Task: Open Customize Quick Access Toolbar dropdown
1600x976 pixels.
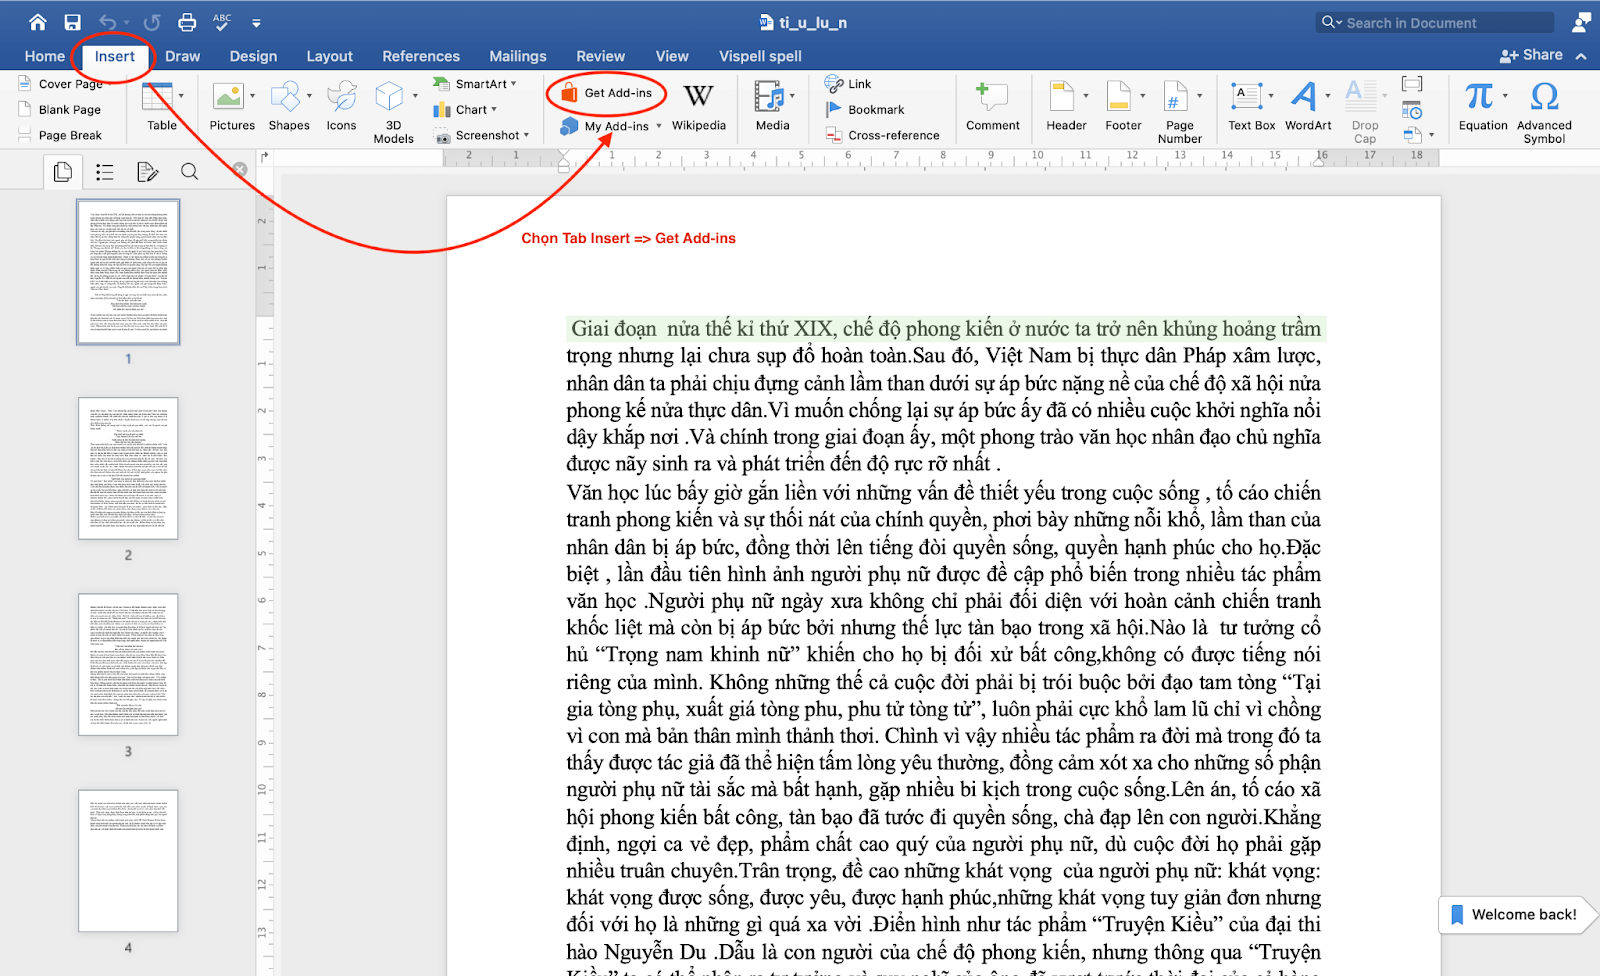Action: click(x=256, y=22)
